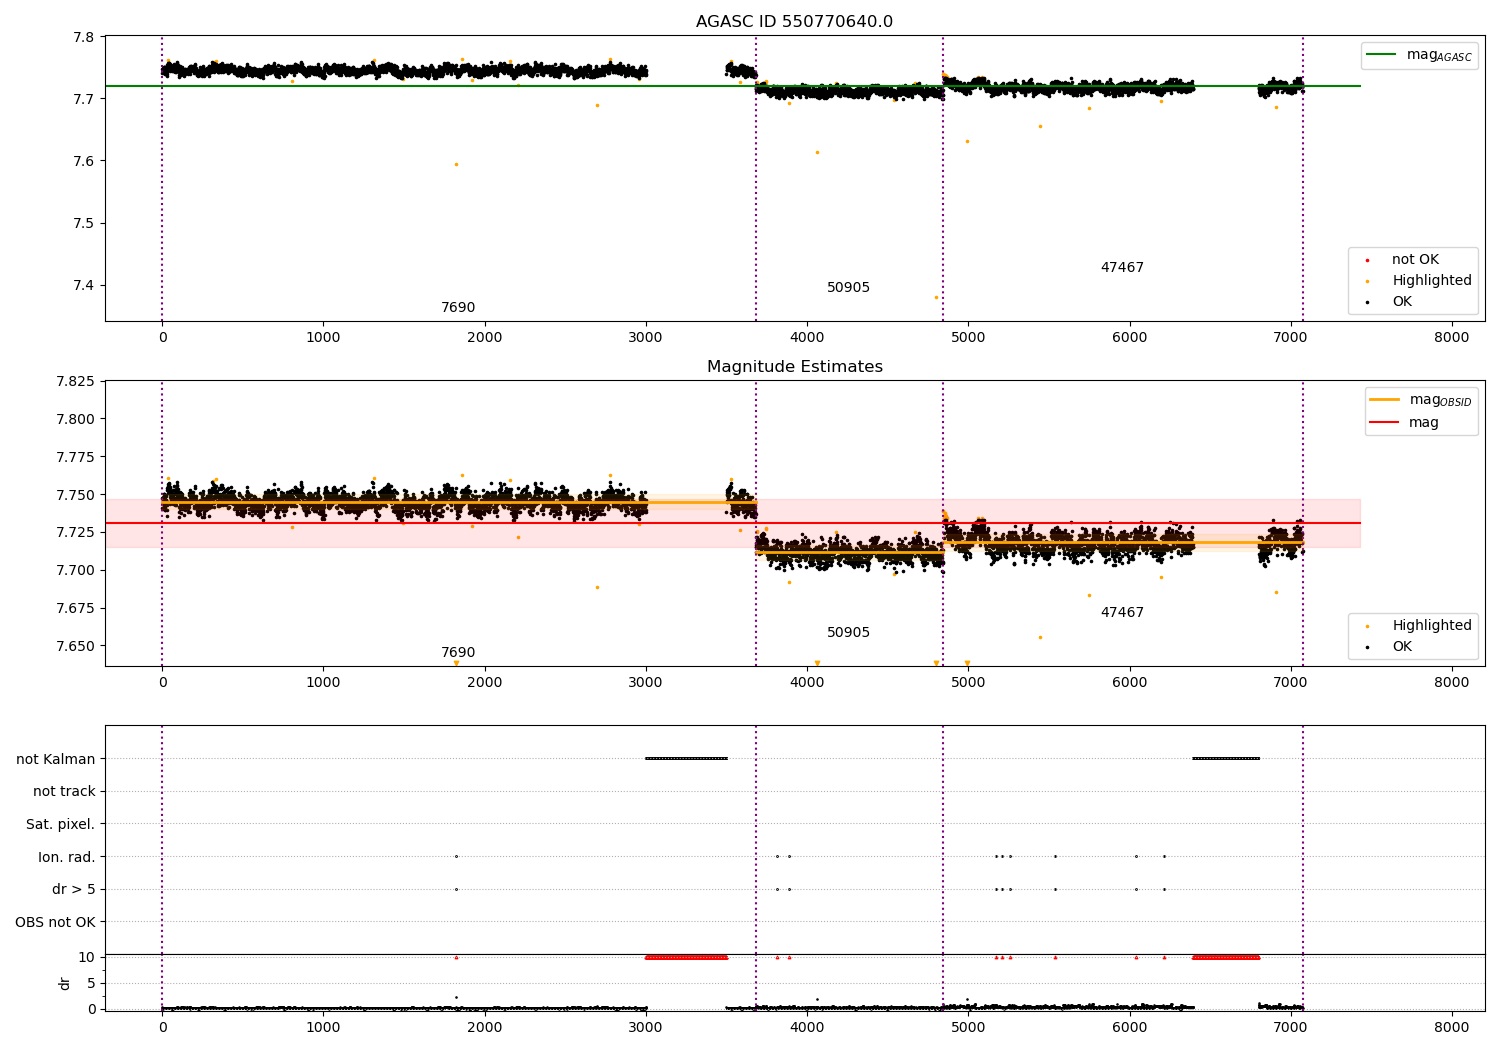1500x1050 pixels.
Task: Click OBSID label 7690 in top plot
Action: point(458,308)
